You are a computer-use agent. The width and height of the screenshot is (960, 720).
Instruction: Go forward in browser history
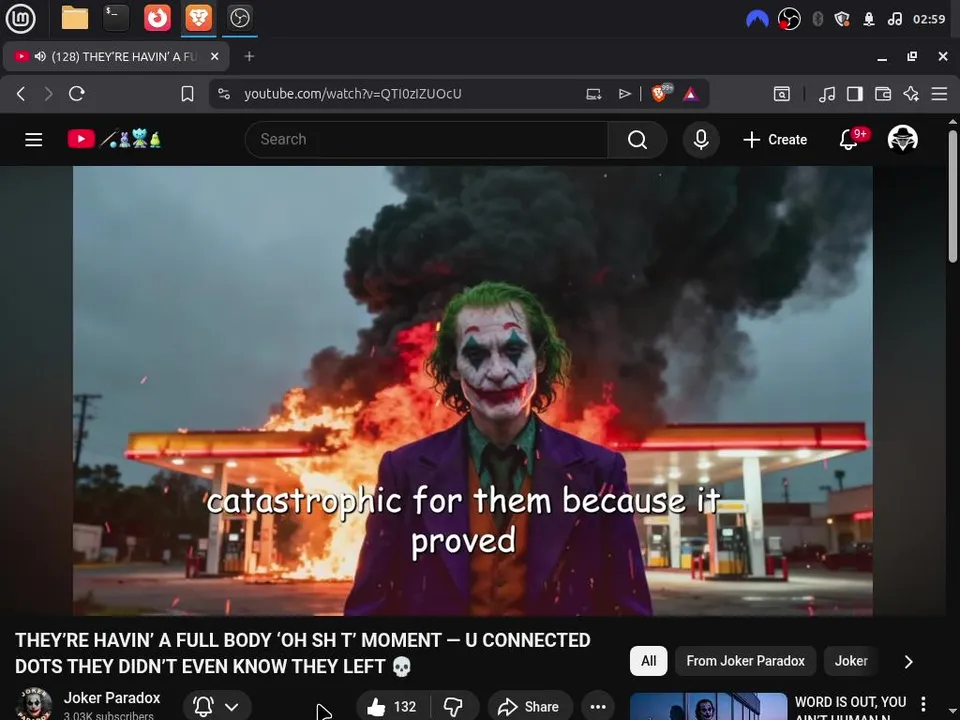[x=48, y=94]
